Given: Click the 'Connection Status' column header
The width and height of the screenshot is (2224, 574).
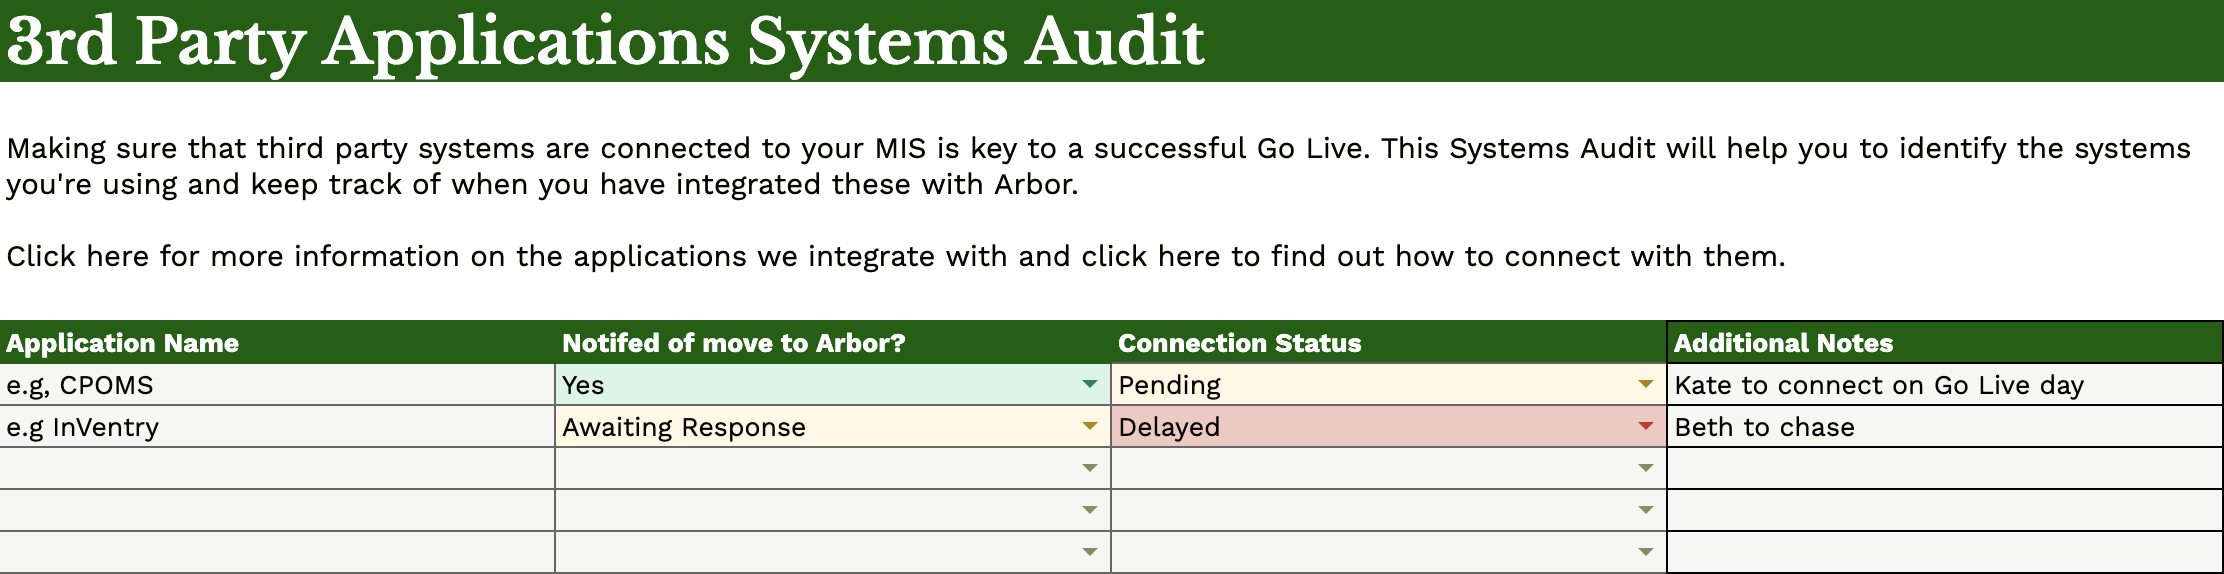Looking at the screenshot, I should (1239, 343).
